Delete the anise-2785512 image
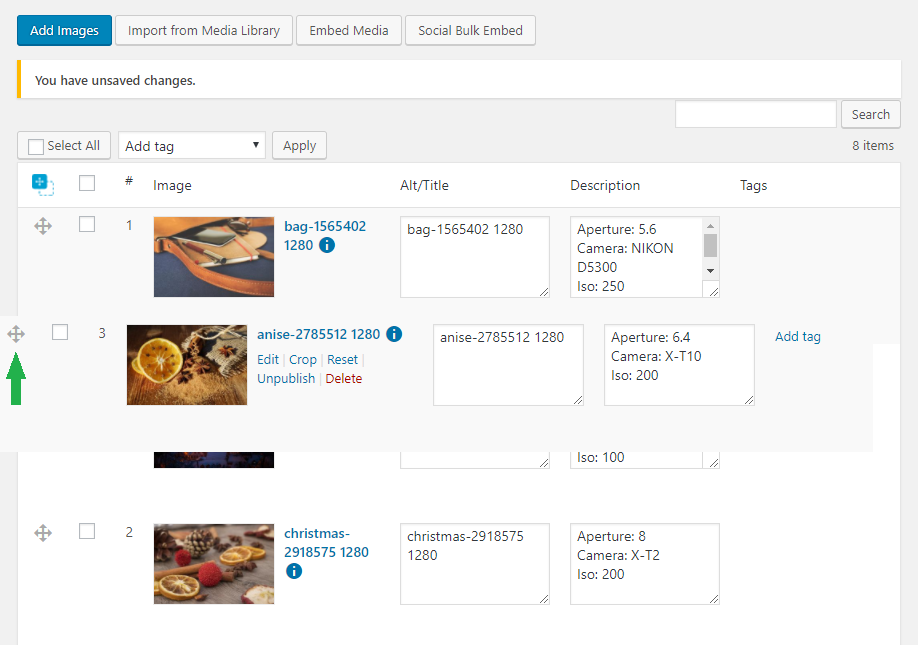Screen dimensions: 918x645 tap(344, 379)
